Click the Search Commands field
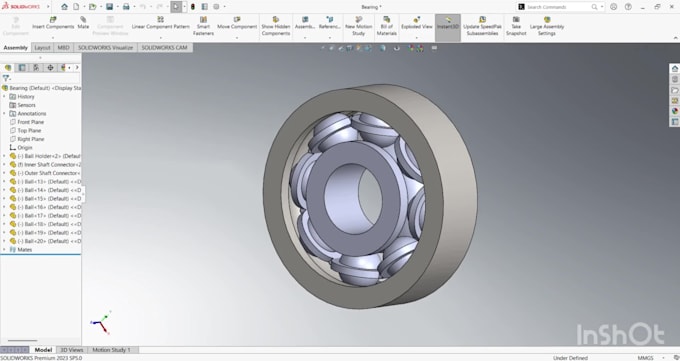Screen dimensions: 680x361 coord(558,7)
